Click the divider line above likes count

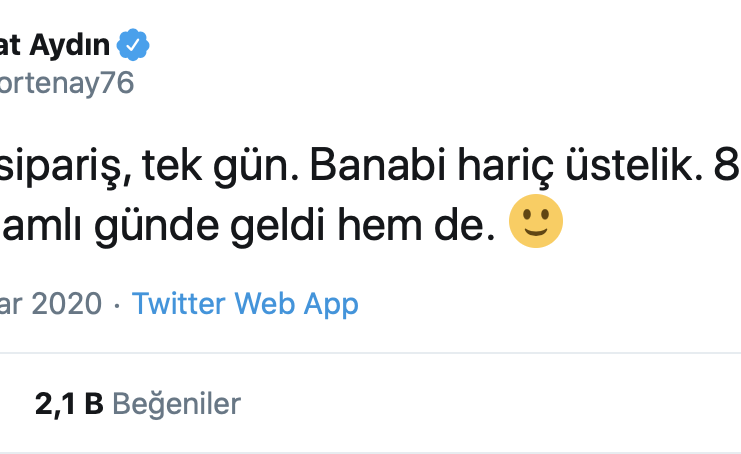370,353
